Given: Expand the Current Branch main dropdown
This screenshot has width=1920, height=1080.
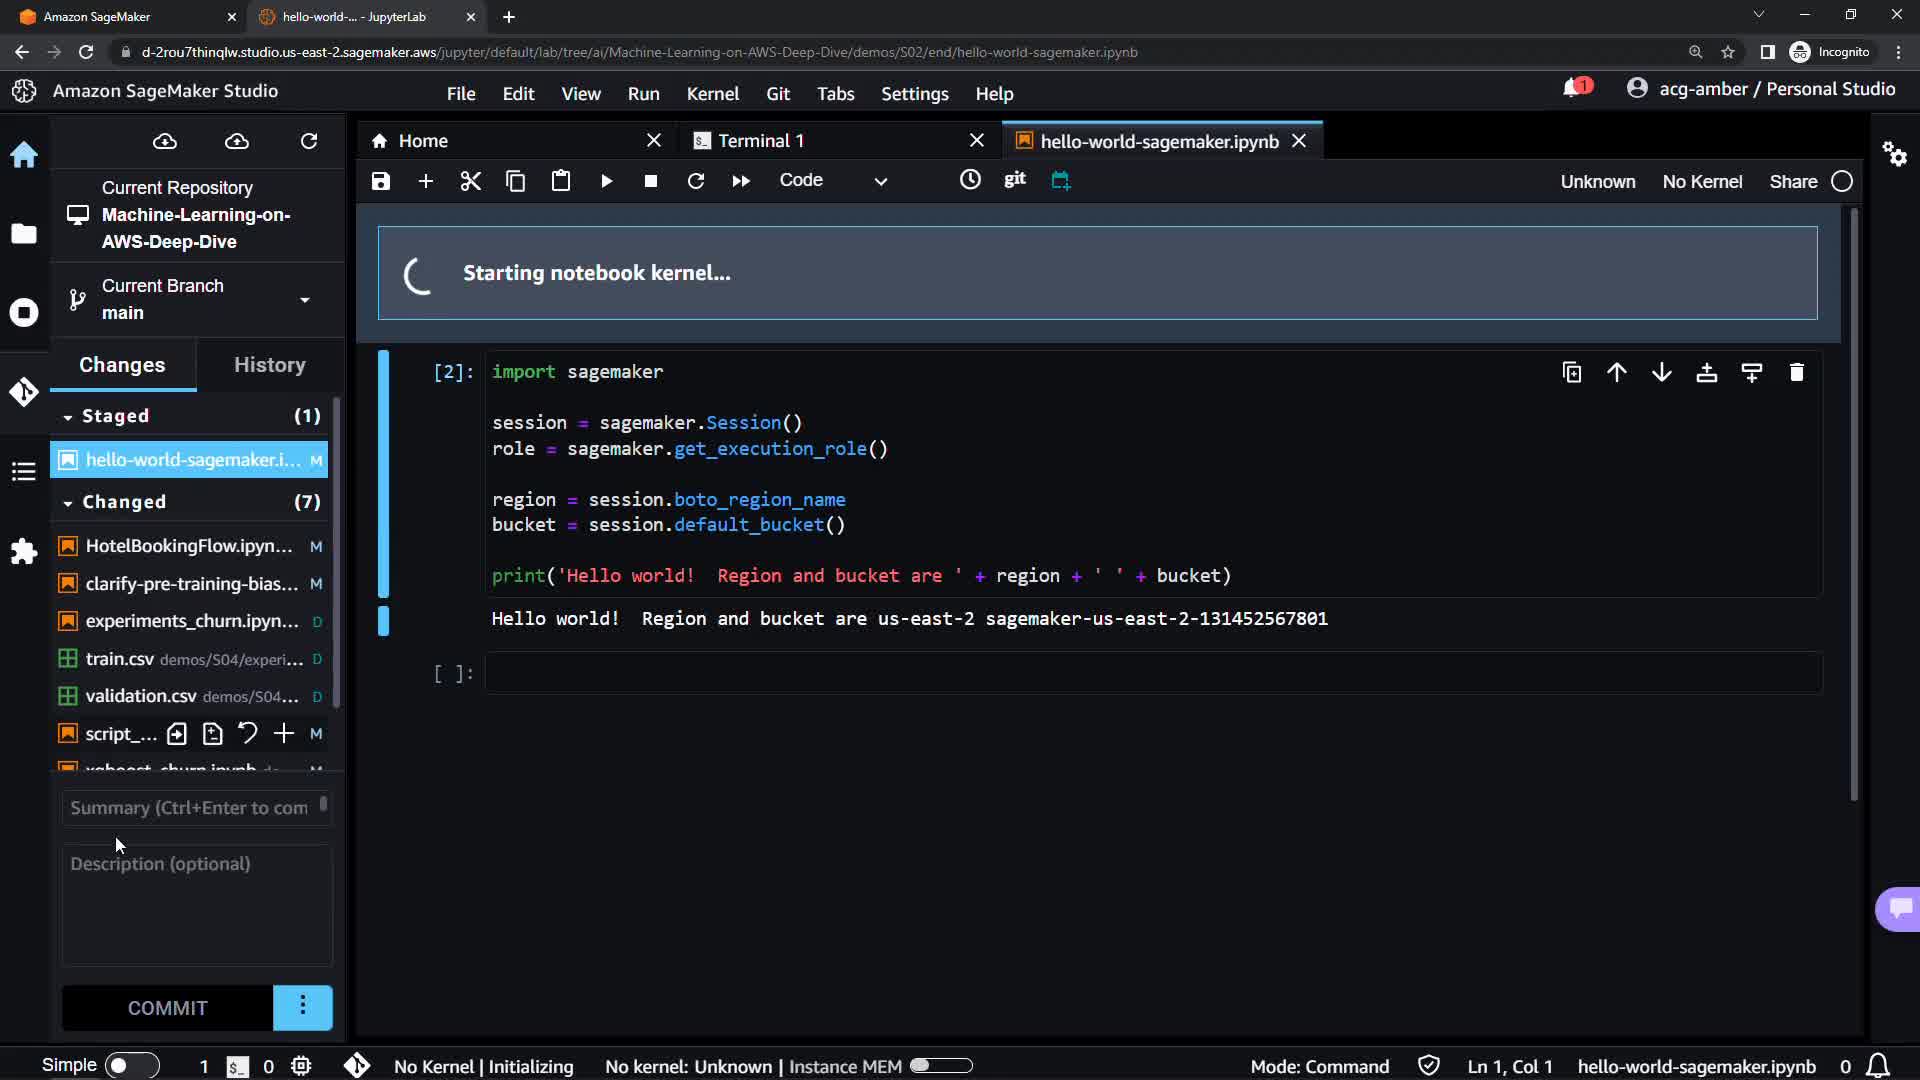Looking at the screenshot, I should pos(304,299).
